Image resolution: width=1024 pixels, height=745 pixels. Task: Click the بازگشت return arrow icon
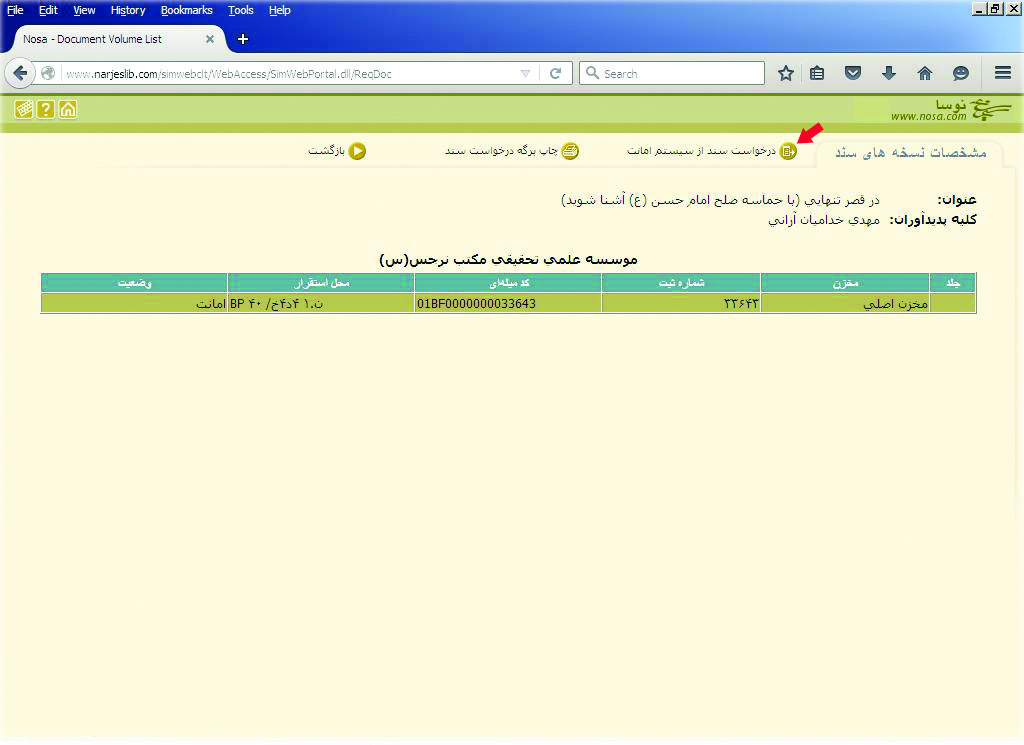click(x=357, y=151)
